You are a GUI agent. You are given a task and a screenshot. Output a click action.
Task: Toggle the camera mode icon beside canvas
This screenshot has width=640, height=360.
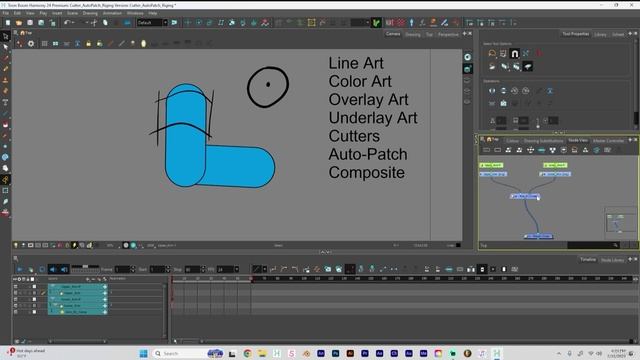[x=467, y=69]
